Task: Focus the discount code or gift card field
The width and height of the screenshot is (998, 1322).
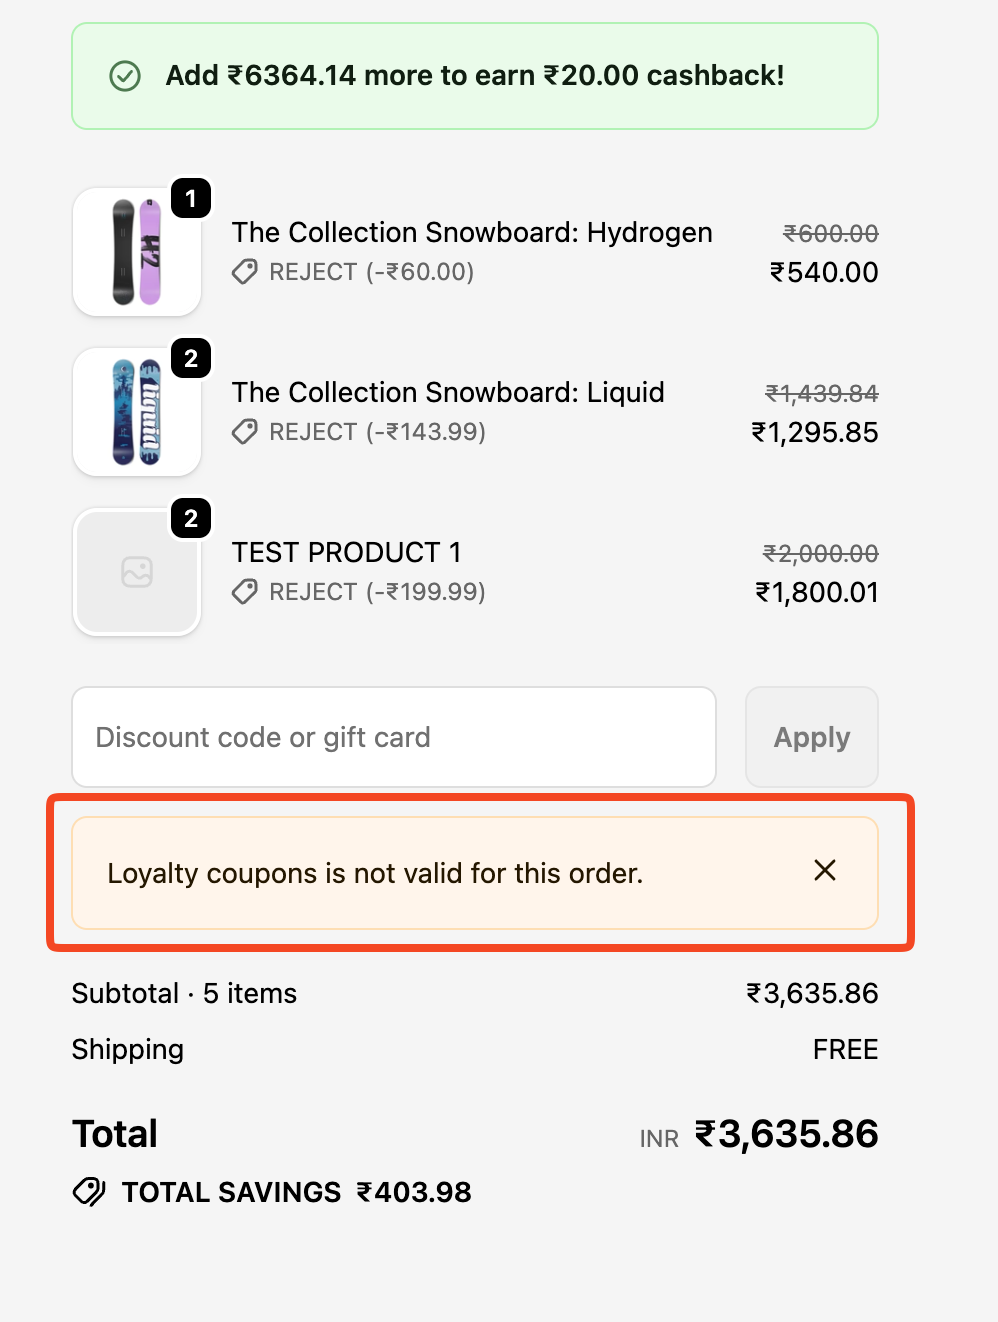Action: (x=394, y=737)
